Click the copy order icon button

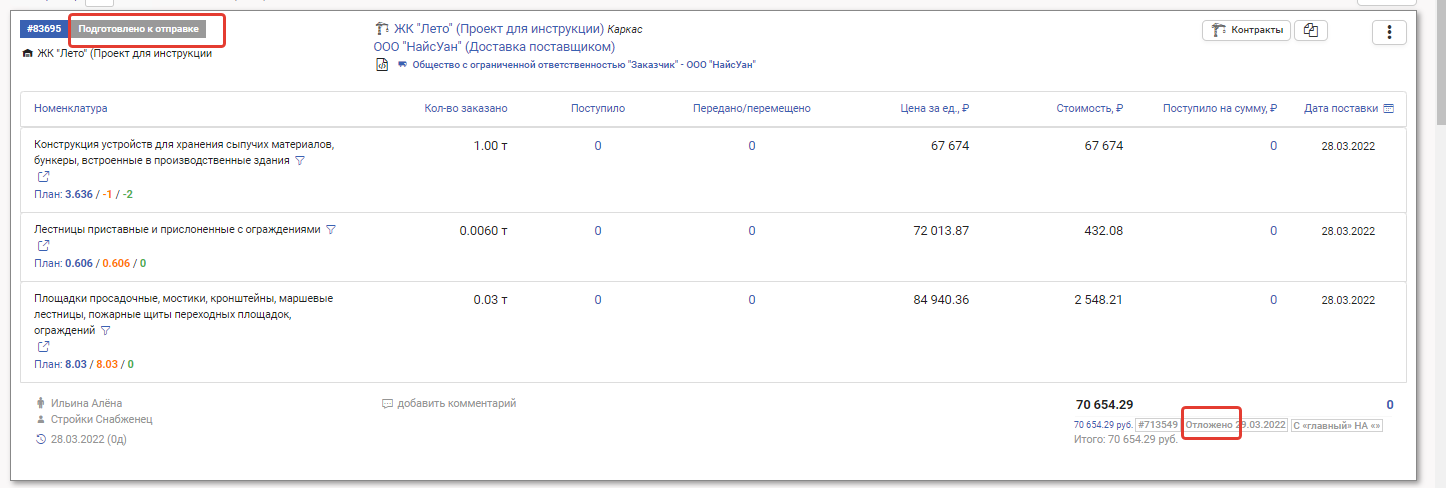coord(1310,30)
